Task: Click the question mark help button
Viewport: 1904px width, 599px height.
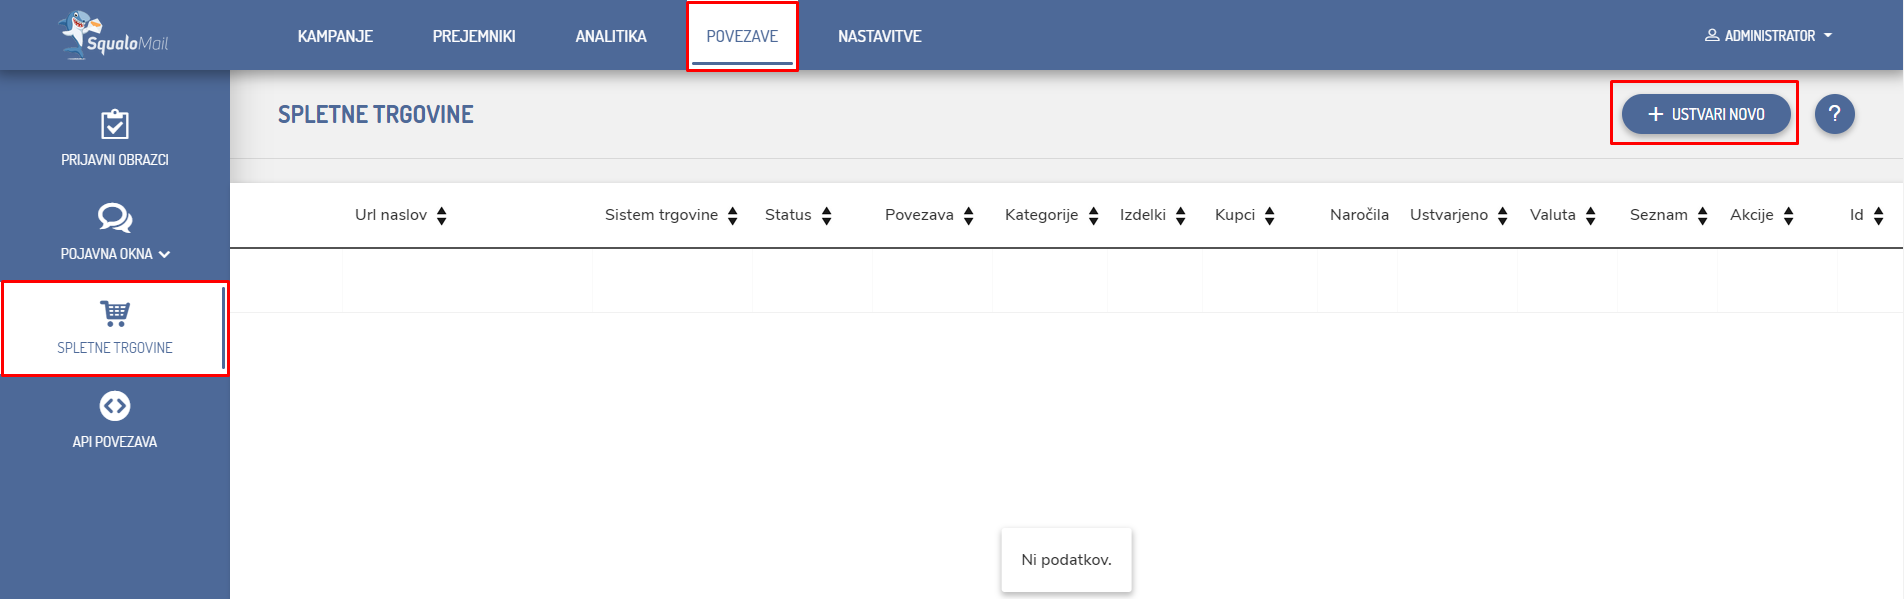Action: tap(1834, 114)
